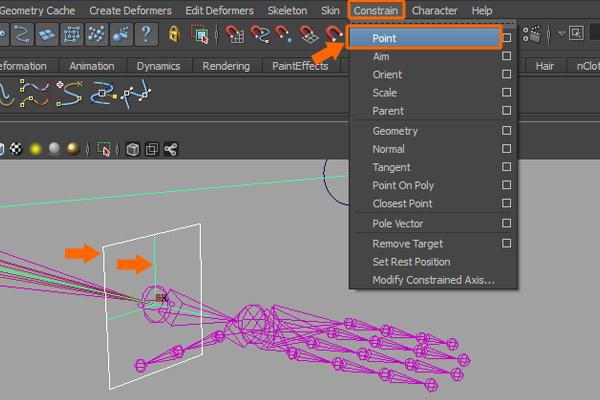This screenshot has height=400, width=600.
Task: Switch to the Dynamics shelf tab
Action: click(x=158, y=66)
